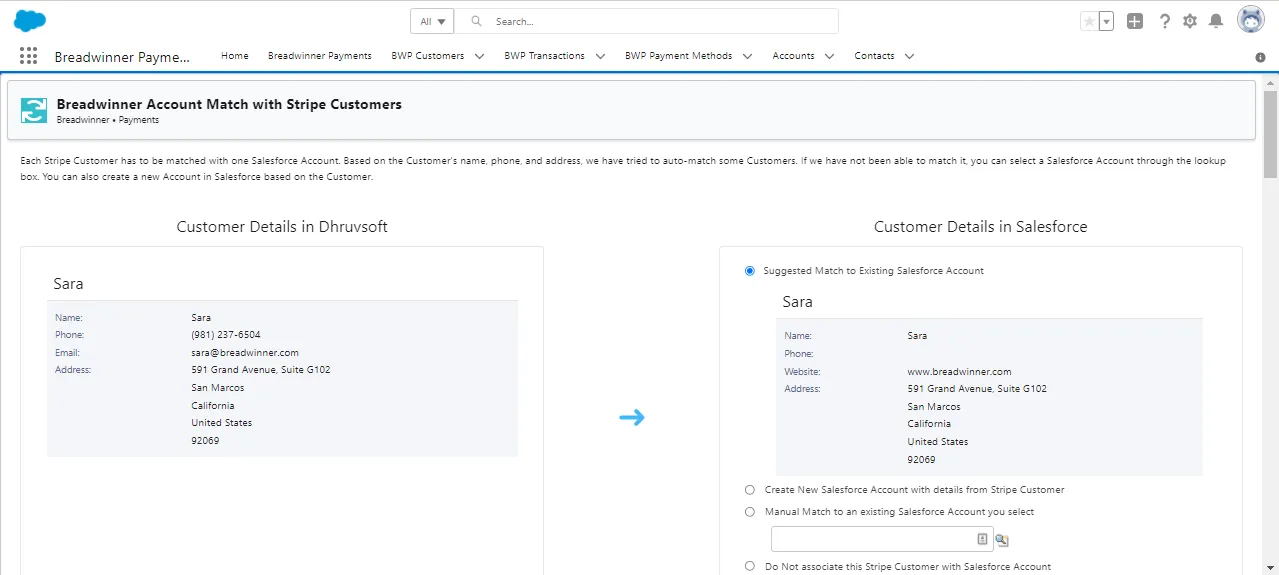1279x575 pixels.
Task: Click the search magnifier icon
Action: 476,21
